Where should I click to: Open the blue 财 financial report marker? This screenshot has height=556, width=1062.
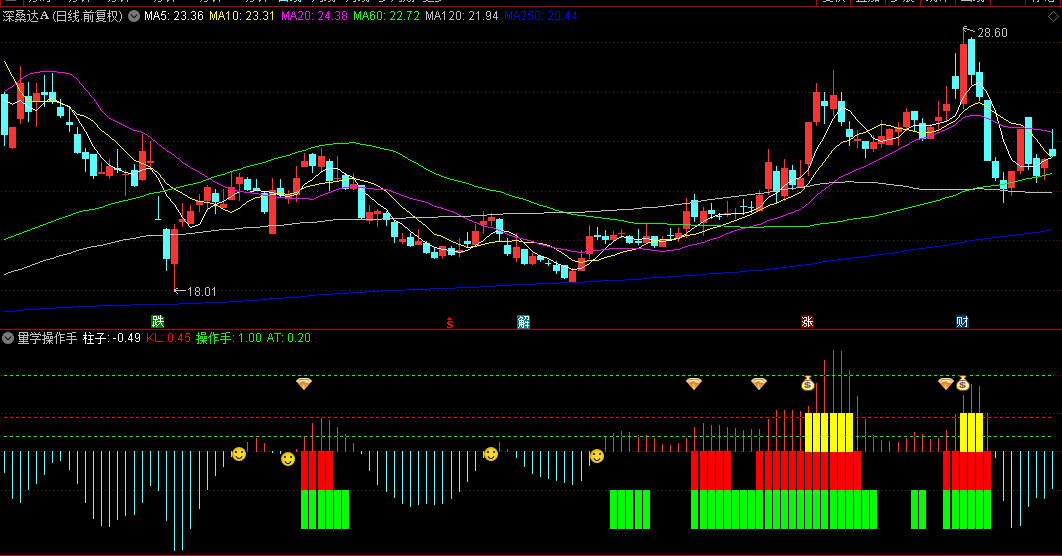coord(962,322)
